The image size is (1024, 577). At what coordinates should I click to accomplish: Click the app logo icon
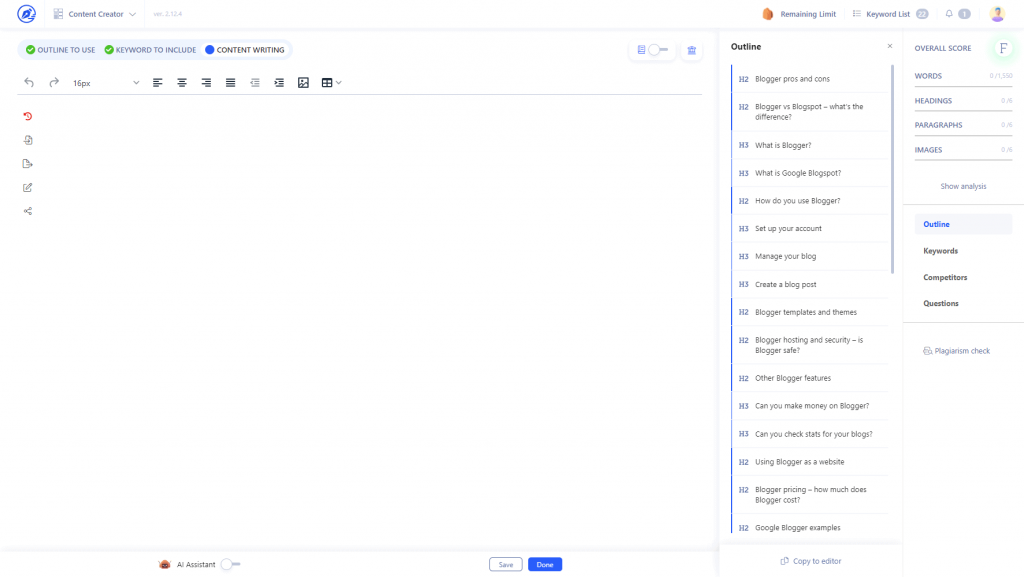click(x=26, y=14)
